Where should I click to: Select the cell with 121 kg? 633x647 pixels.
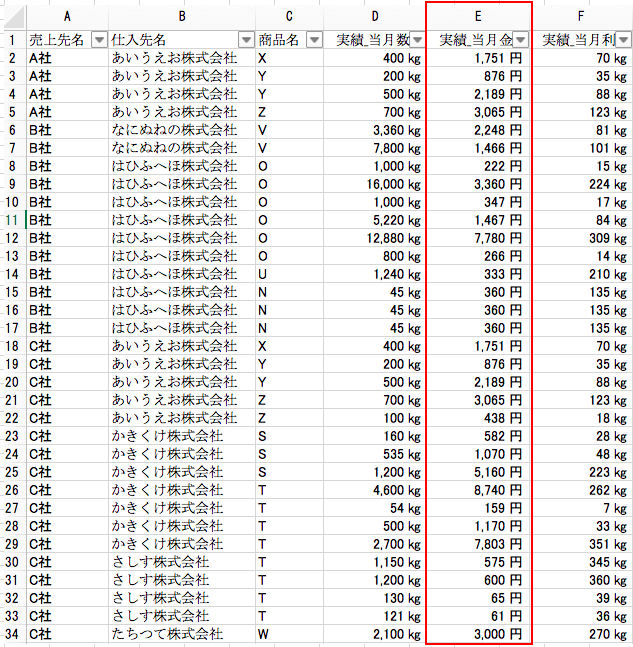375,616
